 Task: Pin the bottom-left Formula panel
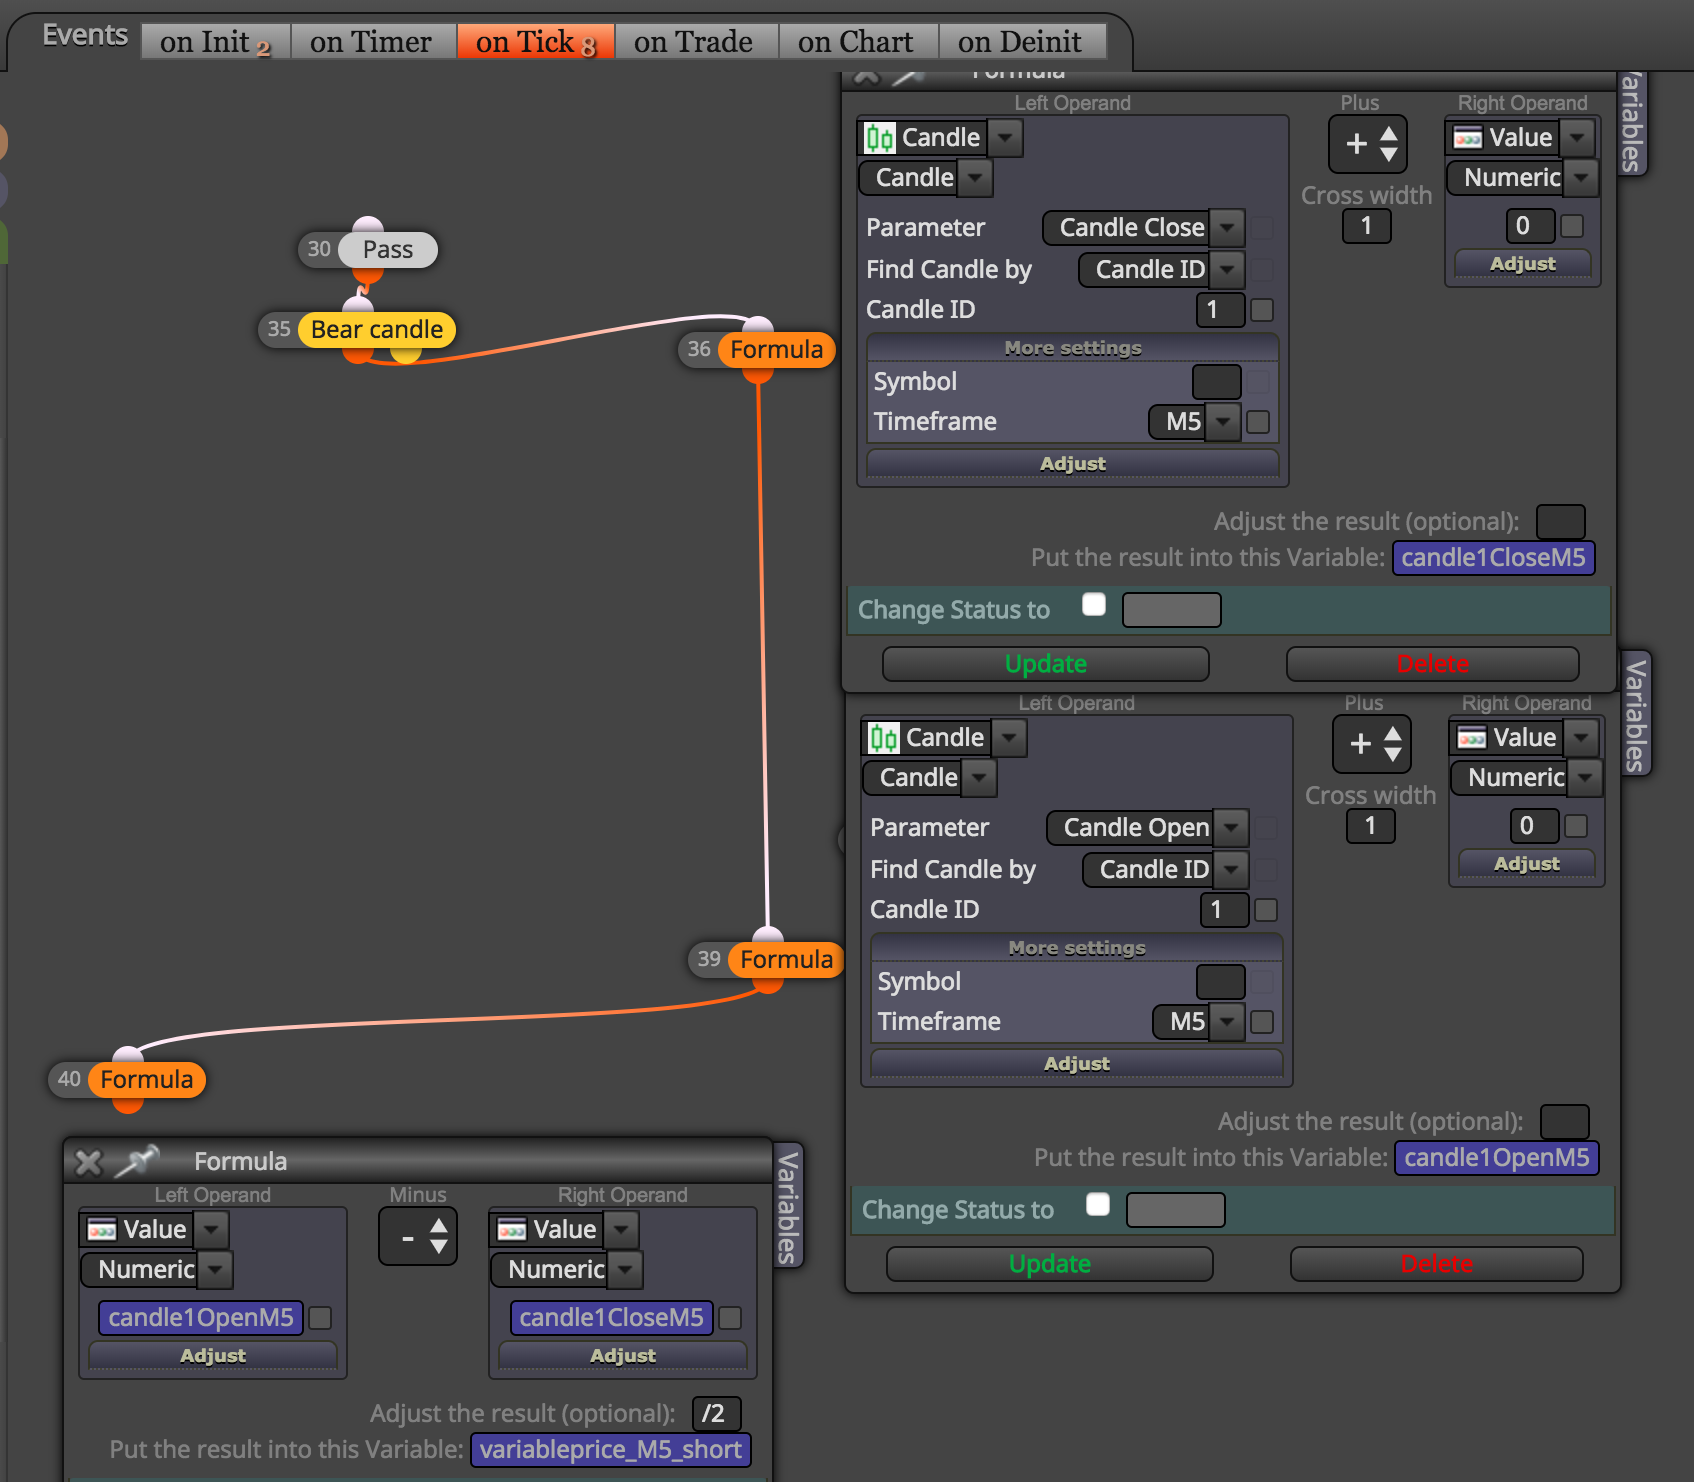point(137,1161)
